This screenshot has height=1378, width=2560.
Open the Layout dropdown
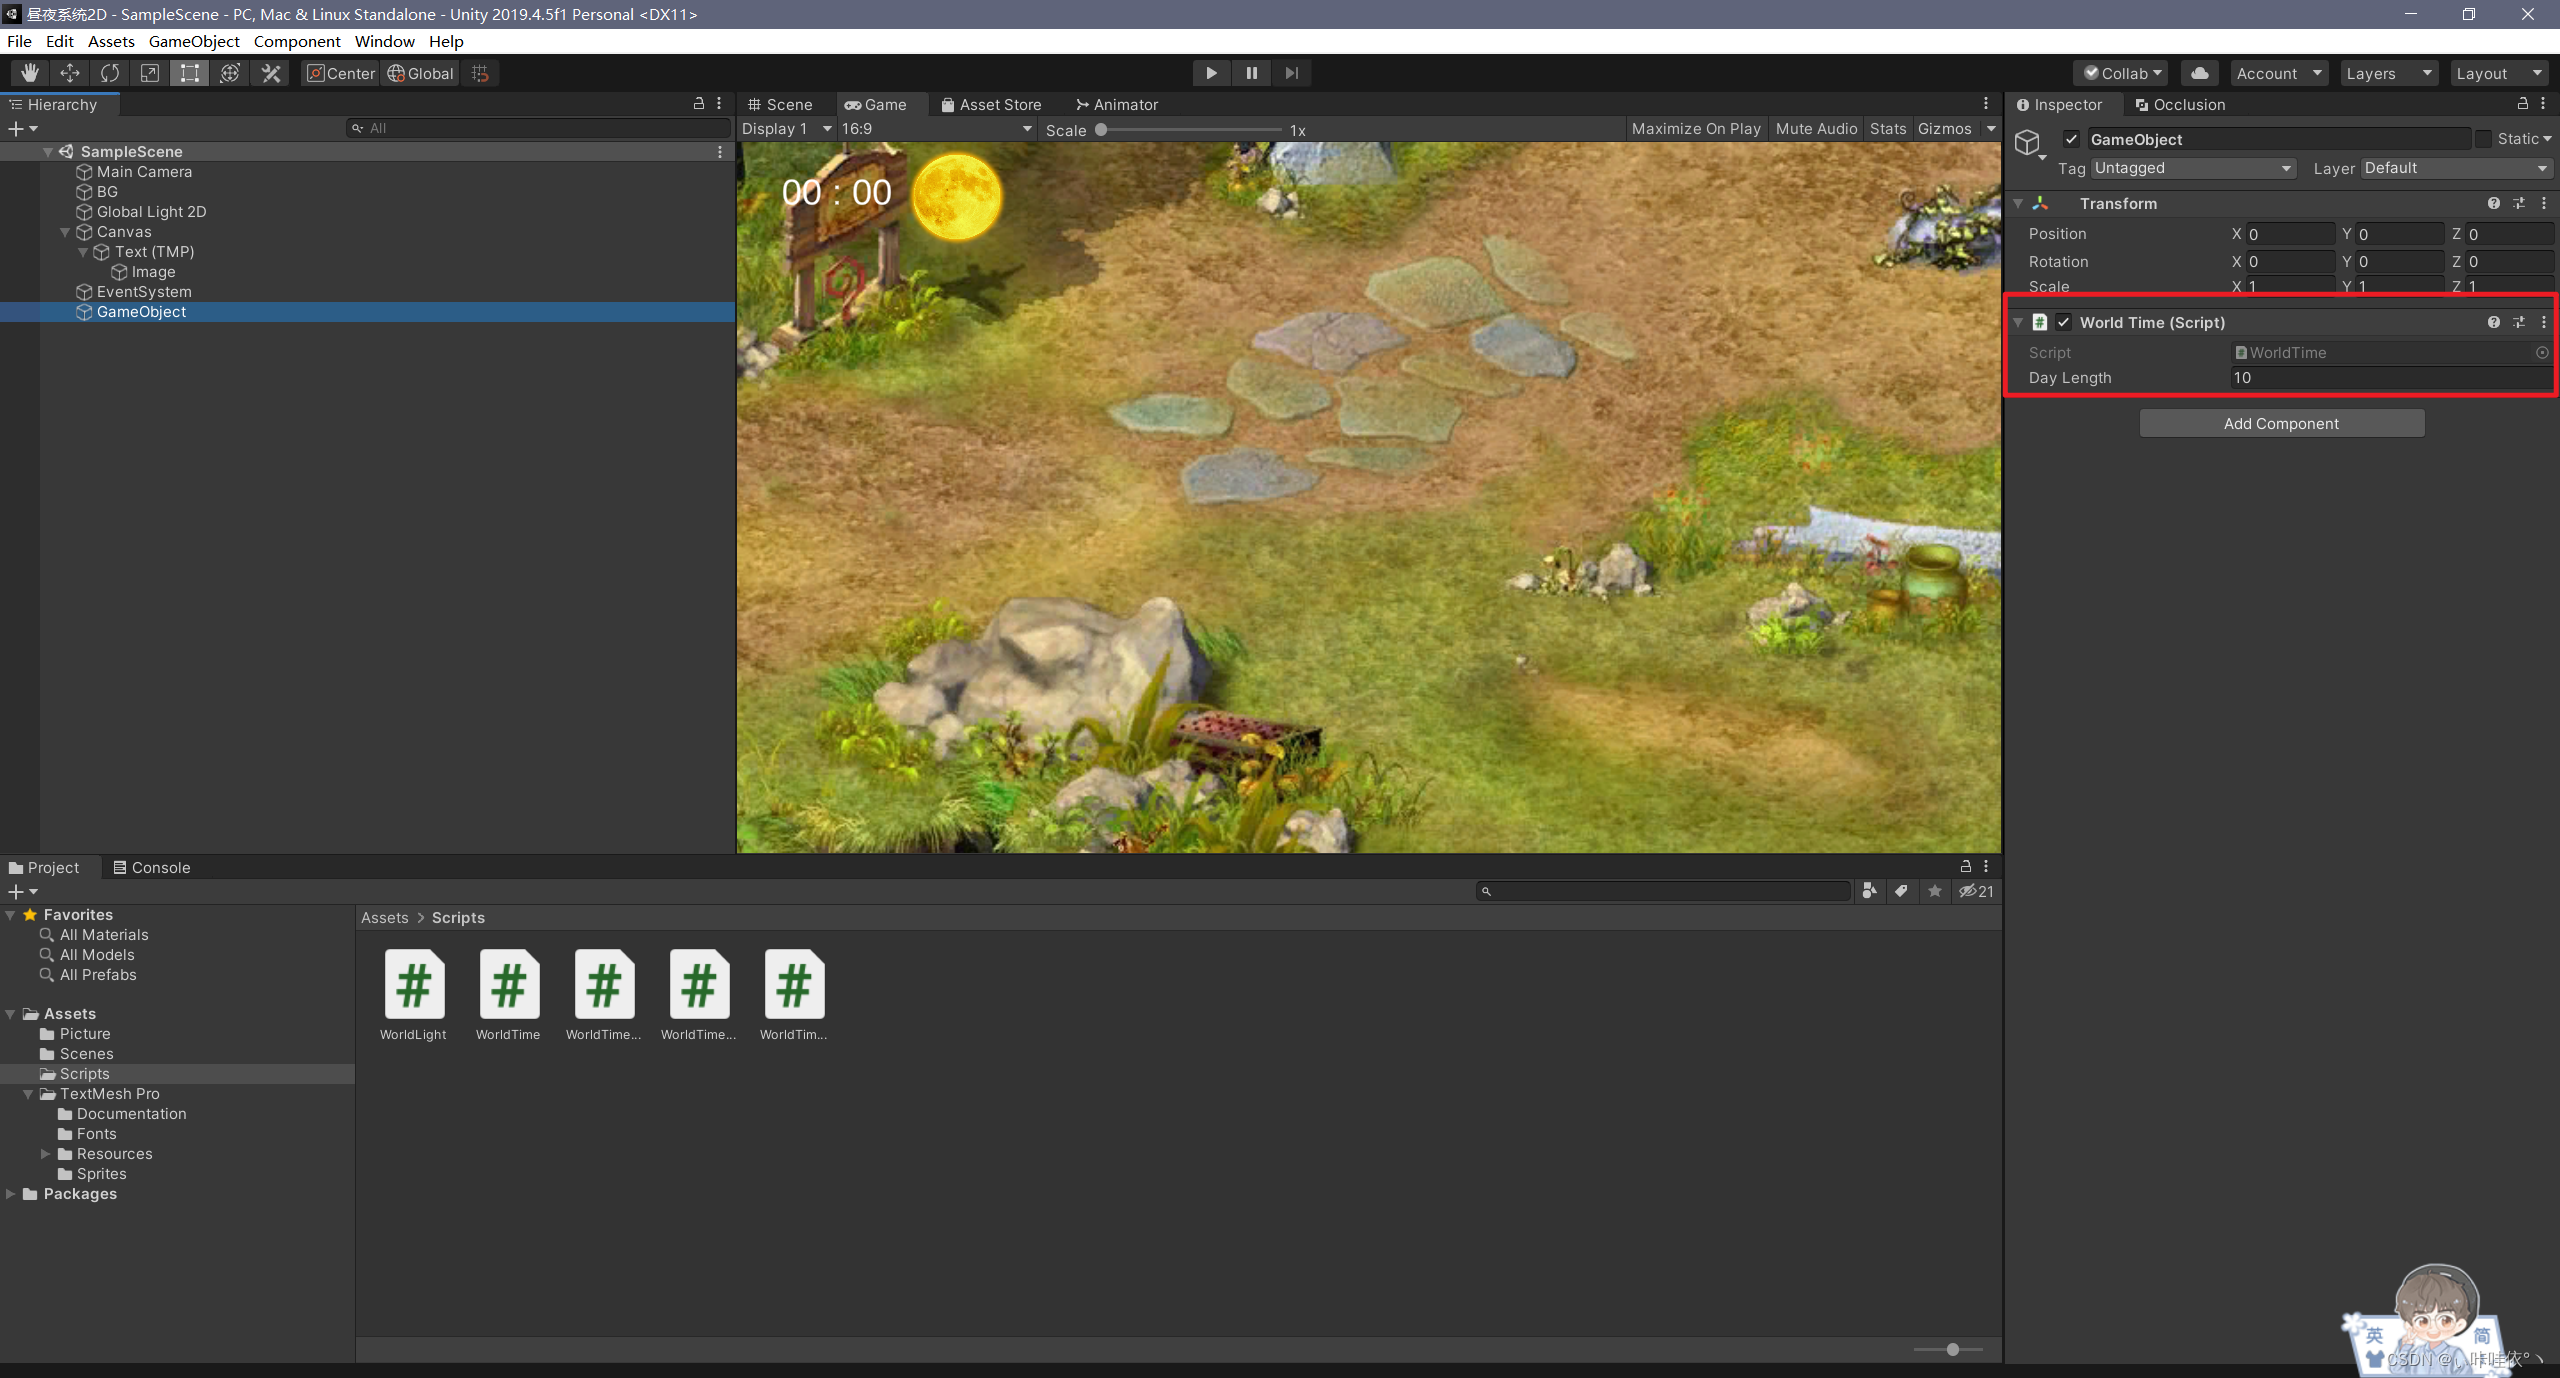2499,73
